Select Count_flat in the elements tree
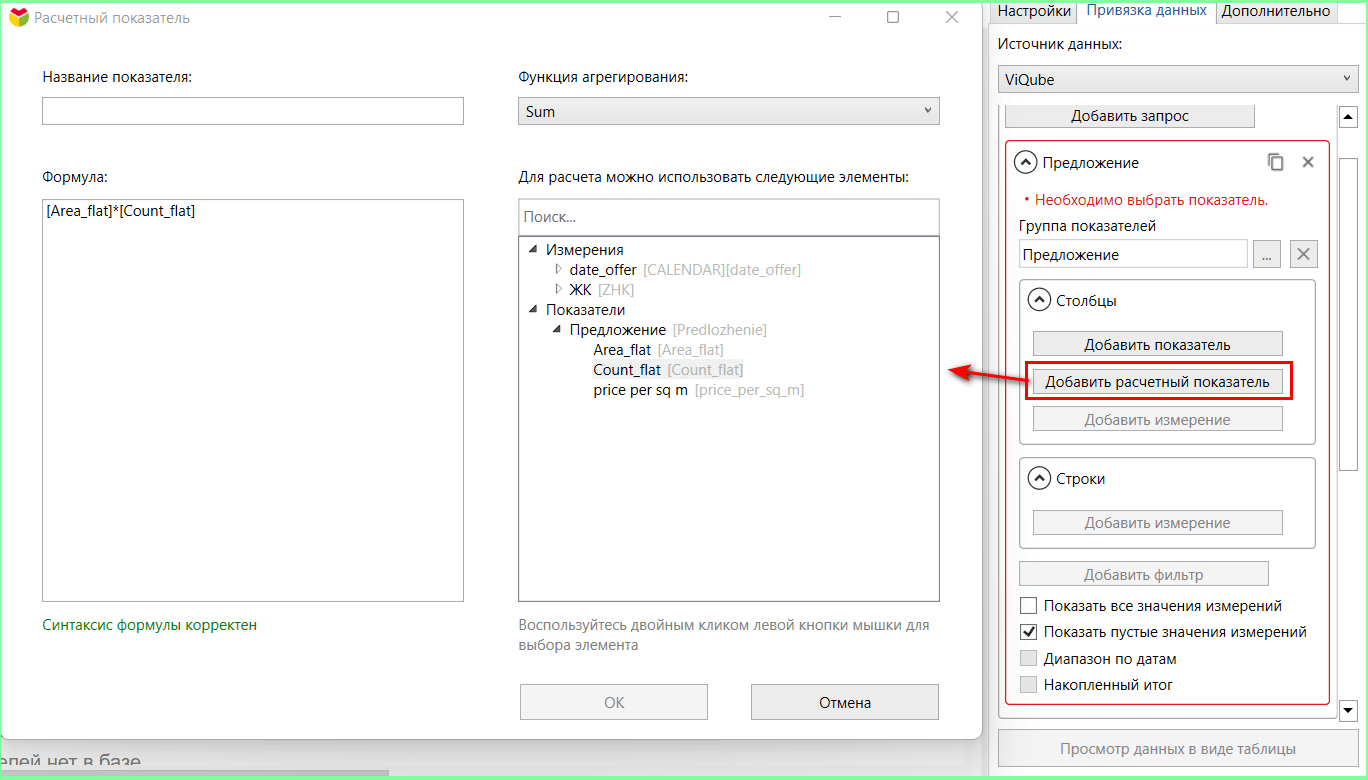This screenshot has height=780, width=1368. [668, 370]
